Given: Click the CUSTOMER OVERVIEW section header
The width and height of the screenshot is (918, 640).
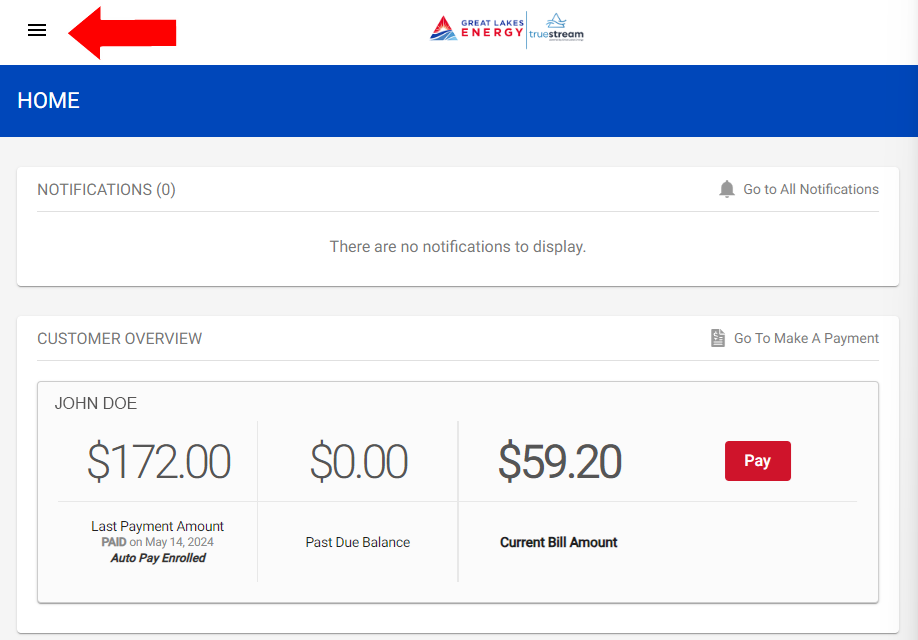Looking at the screenshot, I should 119,339.
